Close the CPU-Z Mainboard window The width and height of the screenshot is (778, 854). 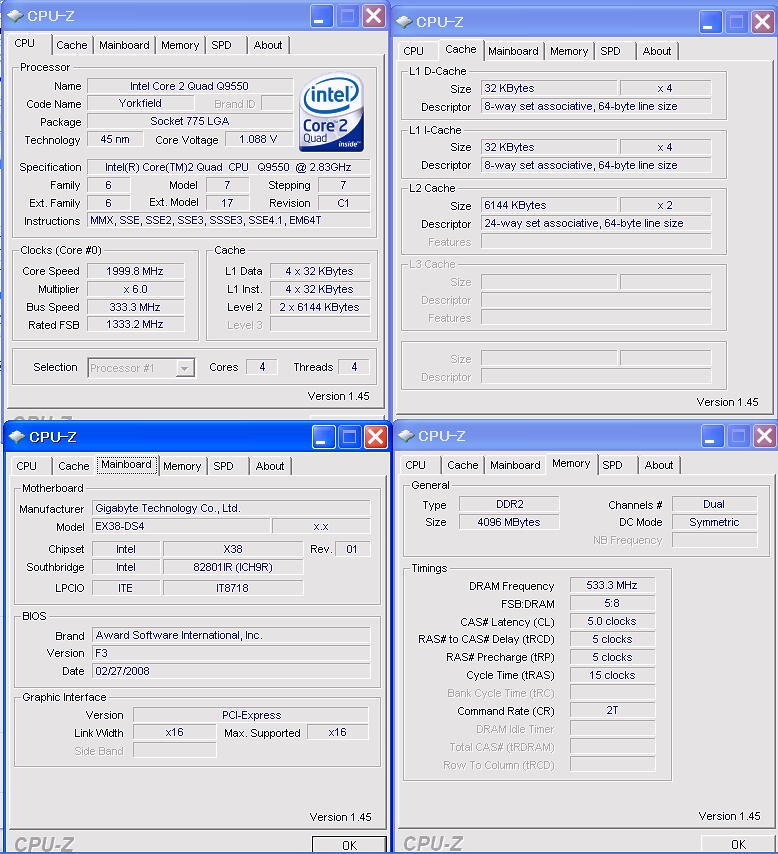pos(376,437)
